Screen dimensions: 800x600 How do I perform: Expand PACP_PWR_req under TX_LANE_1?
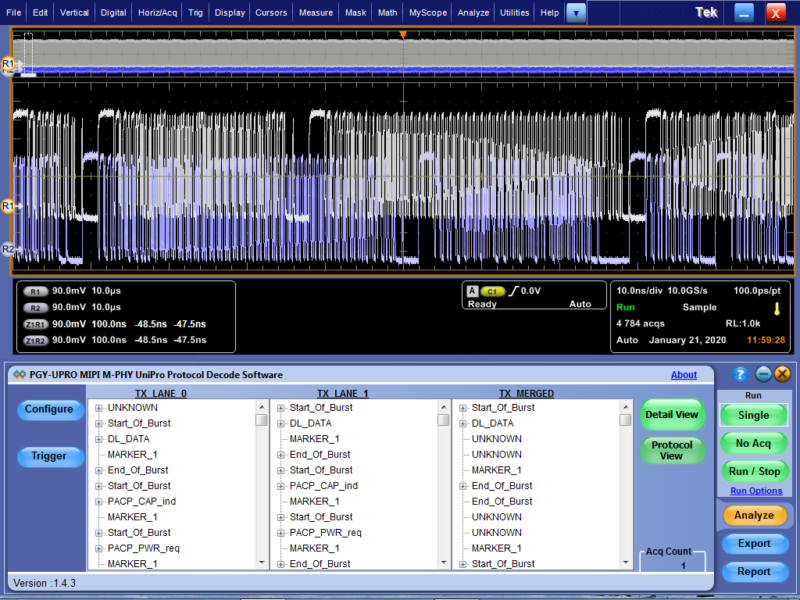[x=281, y=532]
